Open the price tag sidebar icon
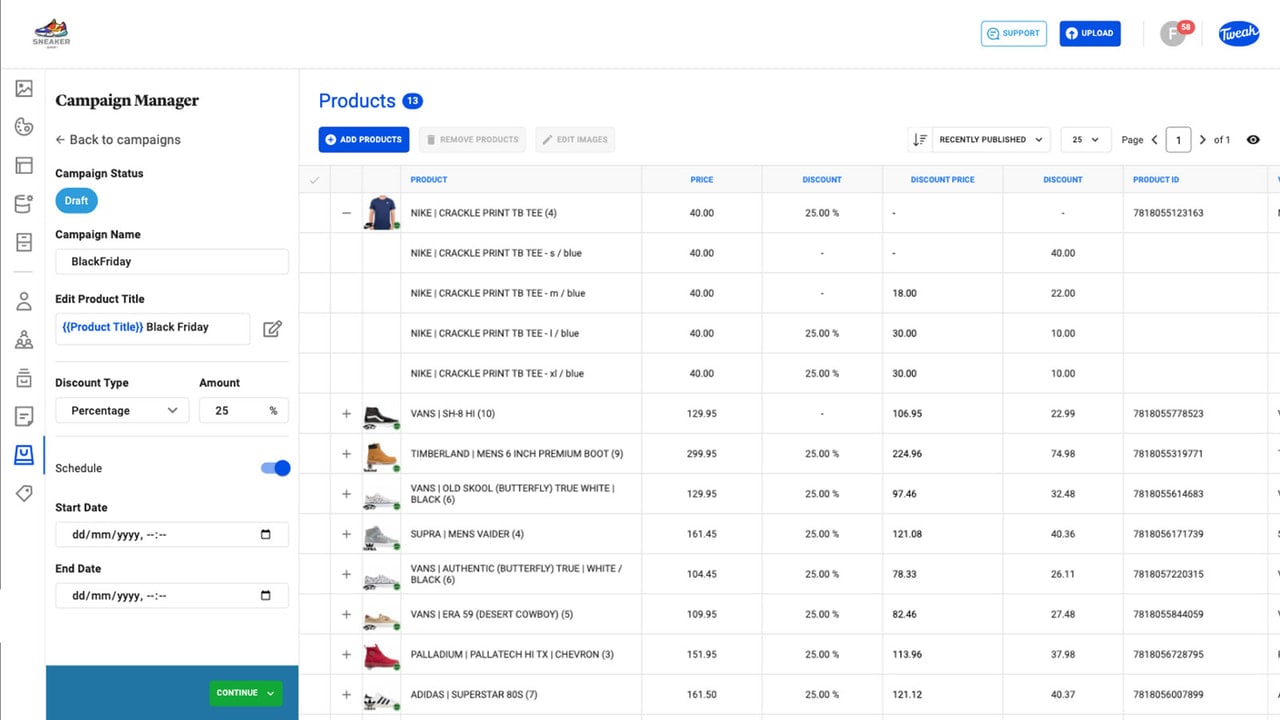The image size is (1280, 720). pyautogui.click(x=24, y=493)
